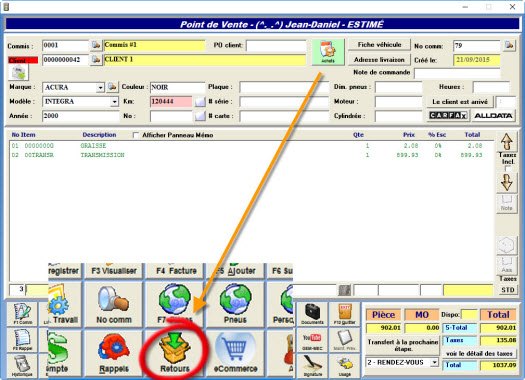Close the Point de Vente window

pos(512,7)
